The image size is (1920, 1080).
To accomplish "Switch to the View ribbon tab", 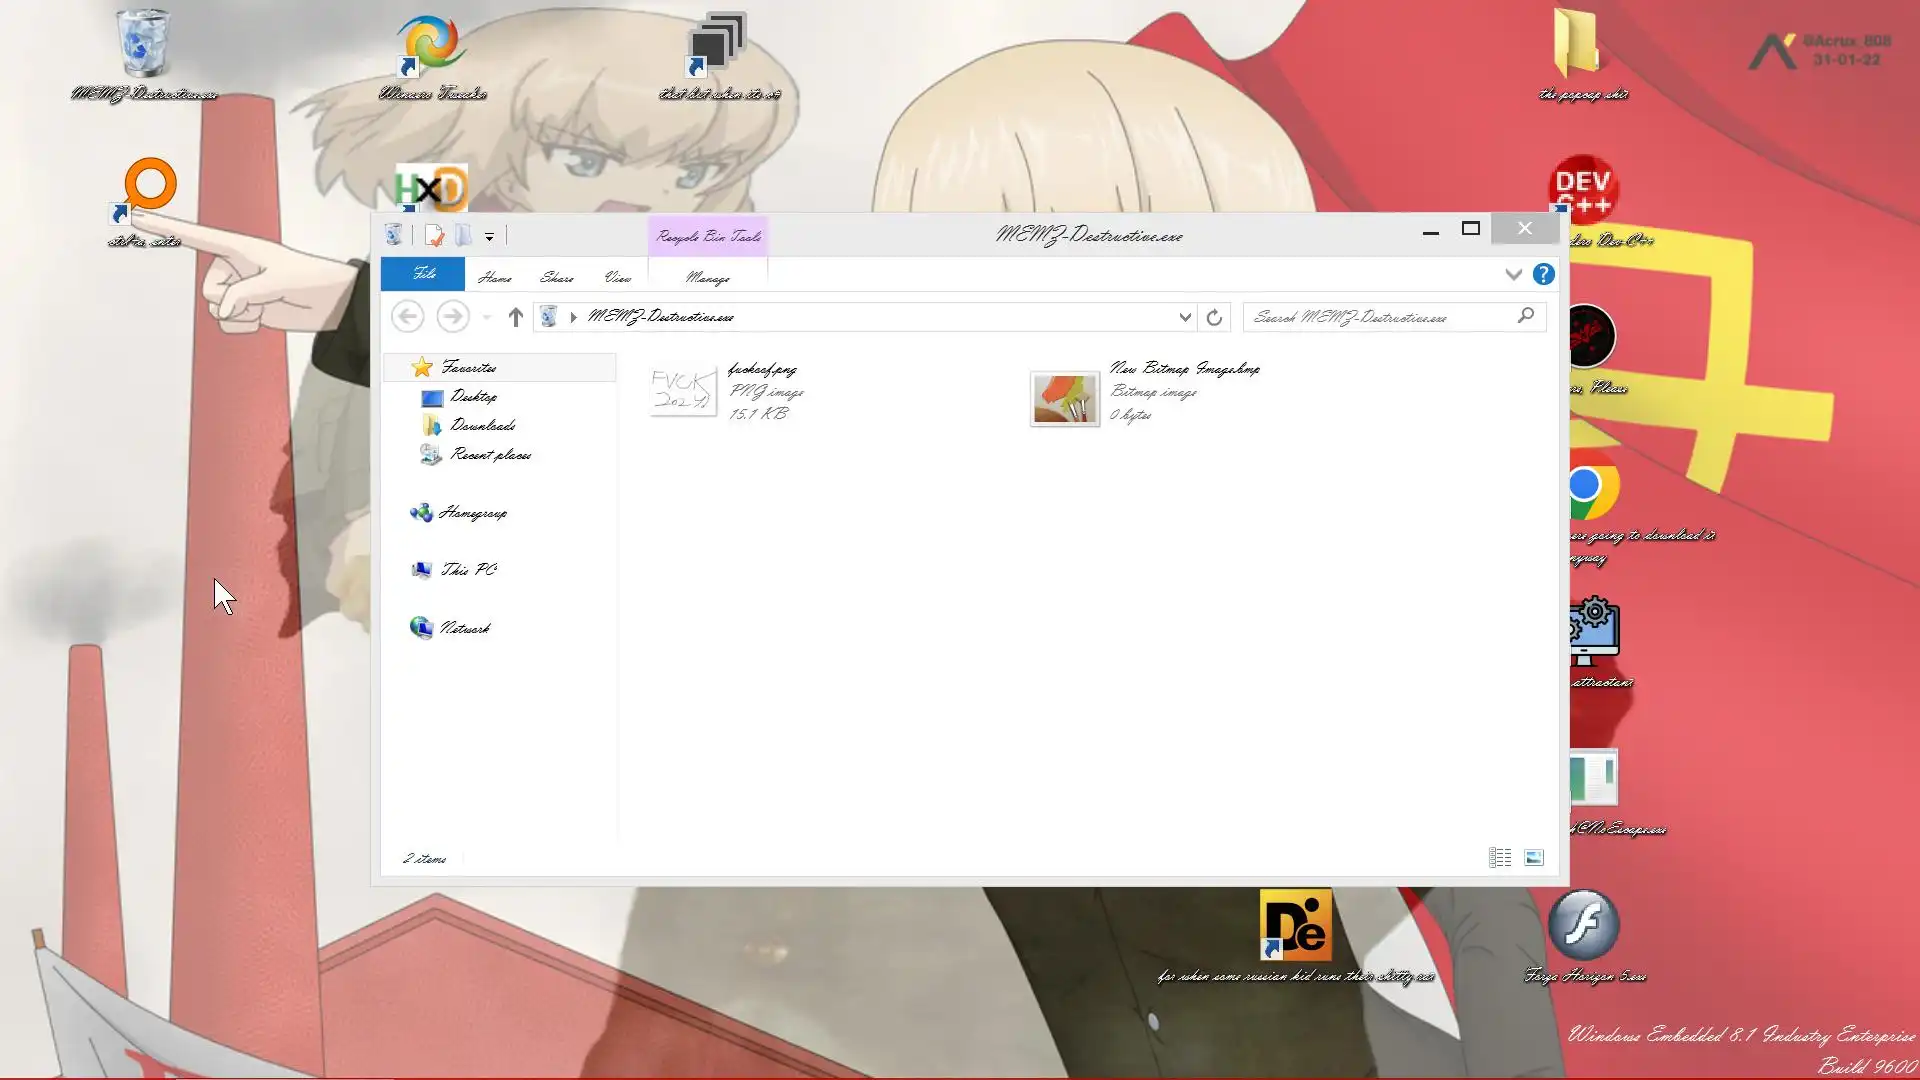I will click(x=617, y=277).
